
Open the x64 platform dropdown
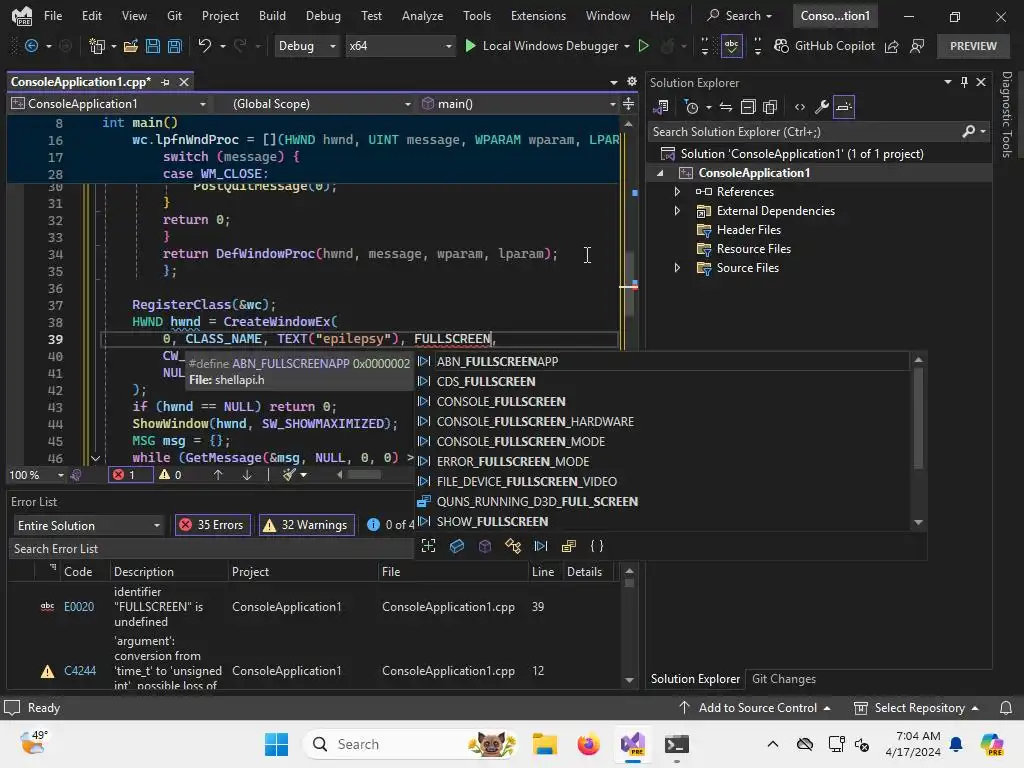400,46
